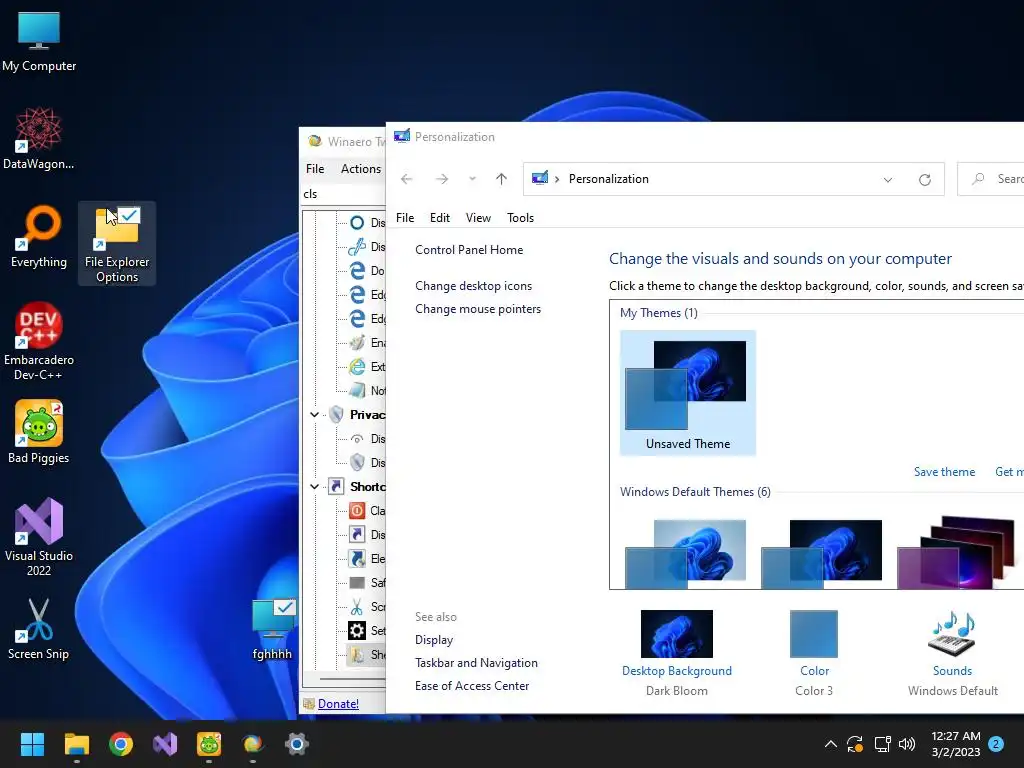
Task: Select purple glow default theme
Action: coord(956,552)
